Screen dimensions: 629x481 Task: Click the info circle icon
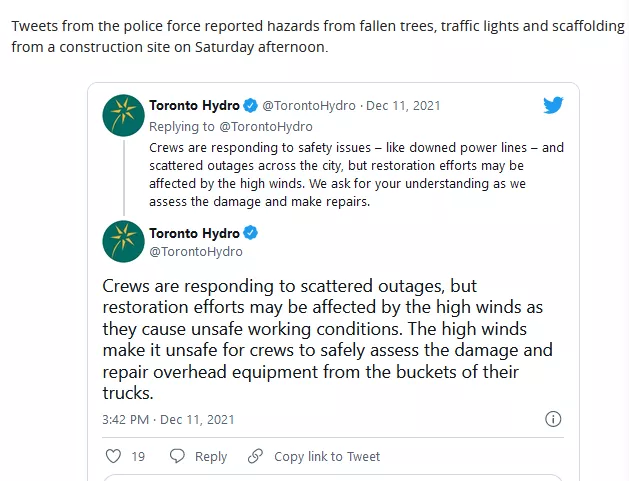(553, 419)
